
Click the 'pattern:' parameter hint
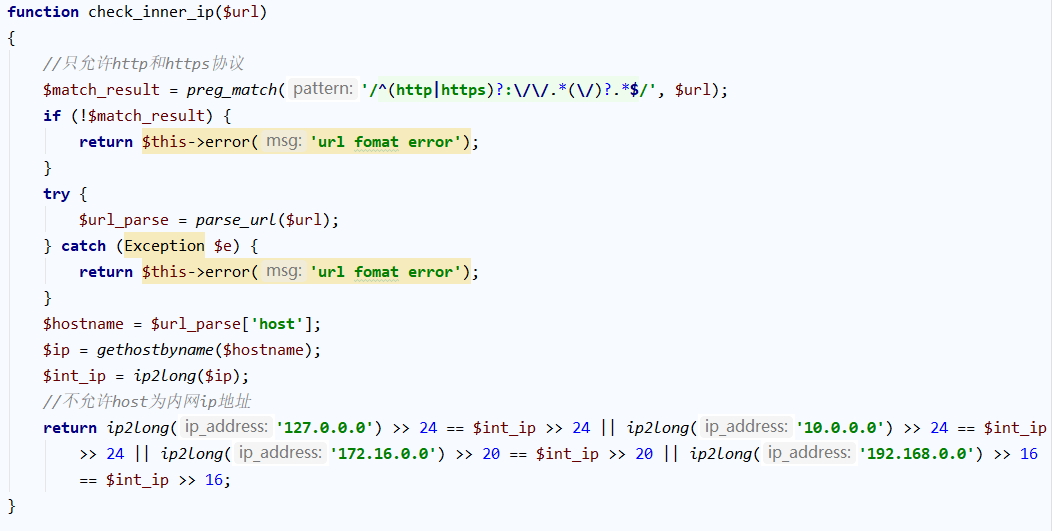coord(323,89)
